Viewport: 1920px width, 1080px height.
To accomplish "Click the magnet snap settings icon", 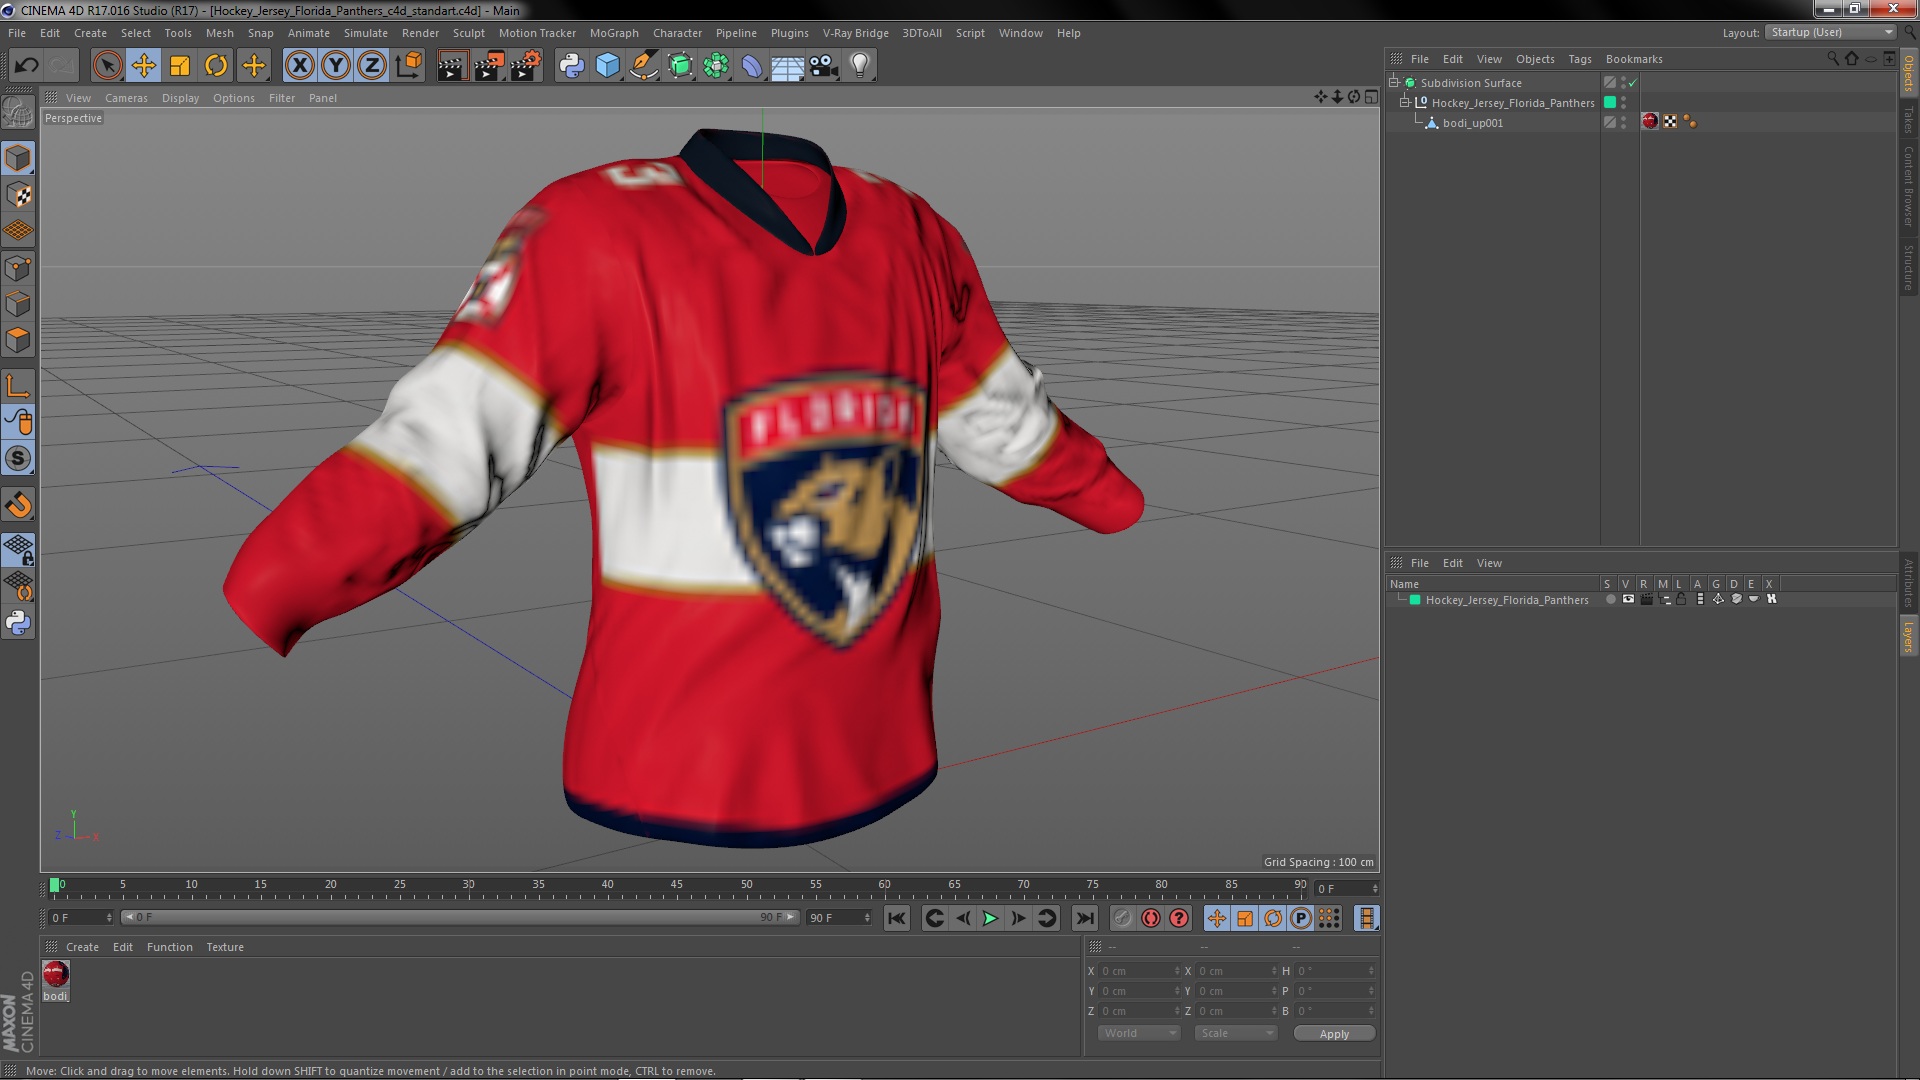I will [18, 505].
